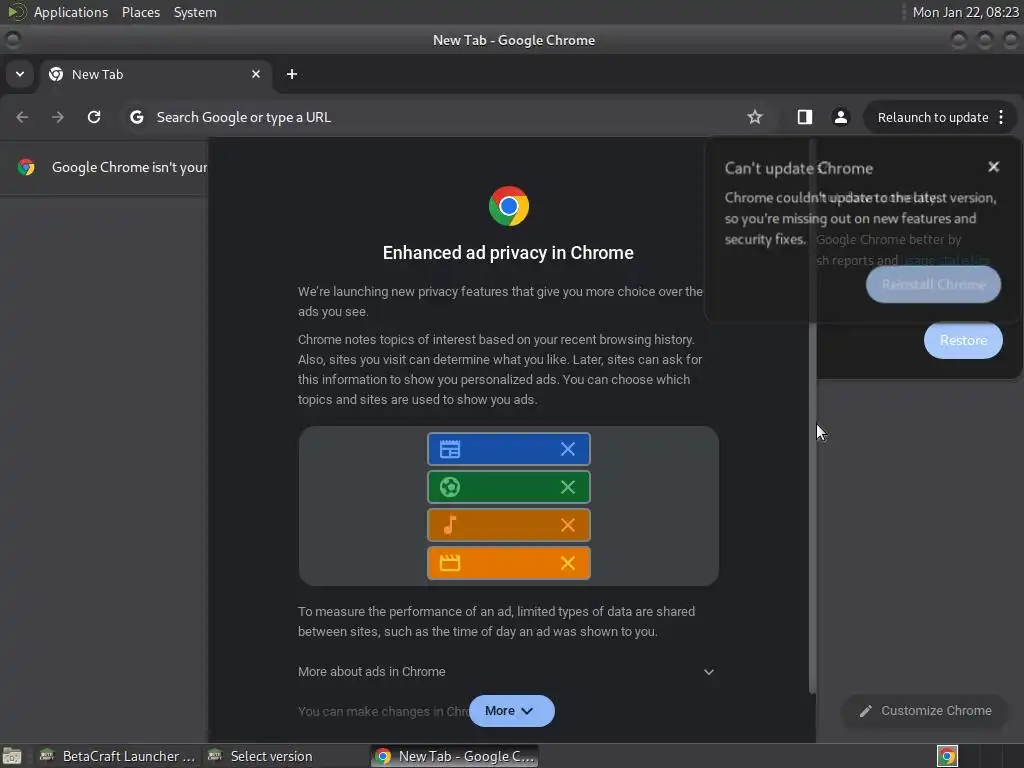Viewport: 1024px width, 768px height.
Task: Expand More about ads in Chrome
Action: 507,671
